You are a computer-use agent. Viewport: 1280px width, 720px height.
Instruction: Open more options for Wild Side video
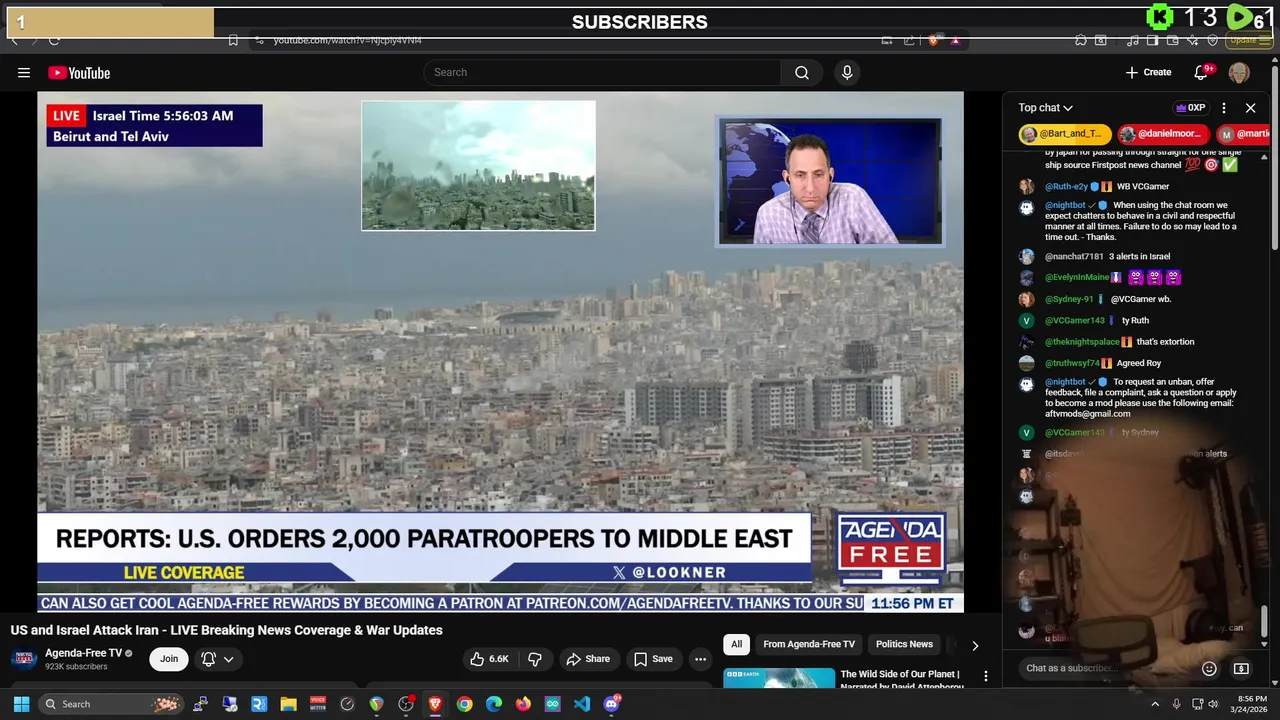[x=986, y=677]
